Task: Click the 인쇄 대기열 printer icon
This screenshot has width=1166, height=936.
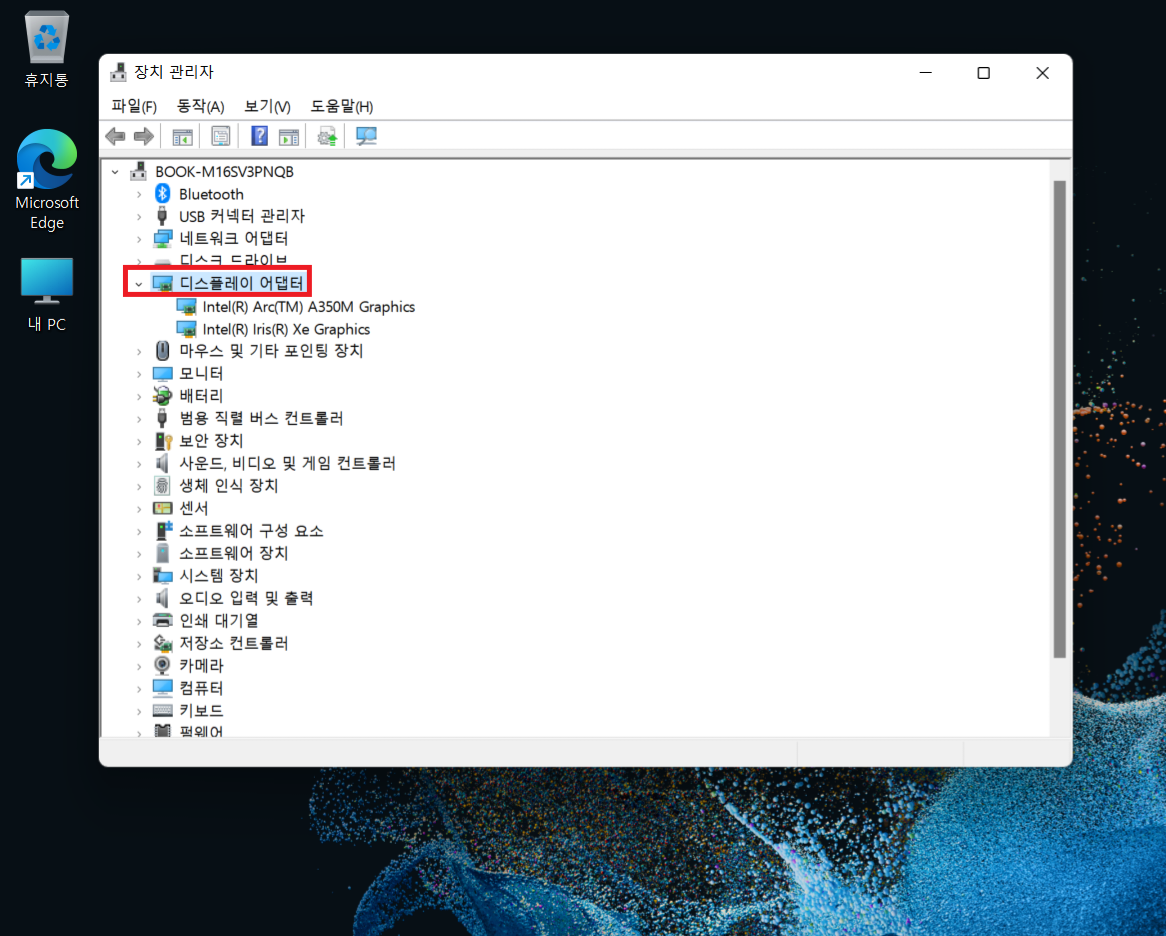Action: pyautogui.click(x=163, y=620)
